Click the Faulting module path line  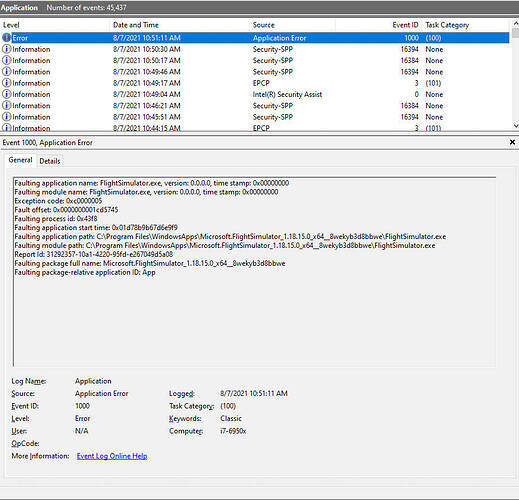[x=225, y=246]
